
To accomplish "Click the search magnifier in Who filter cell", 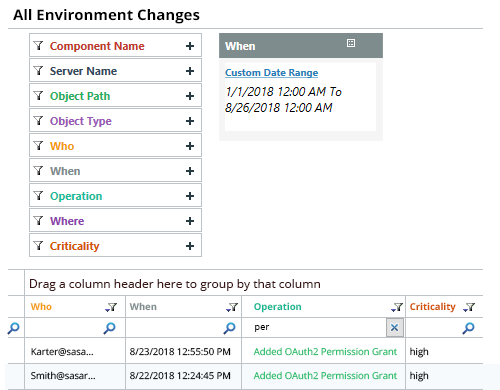I will [109, 328].
